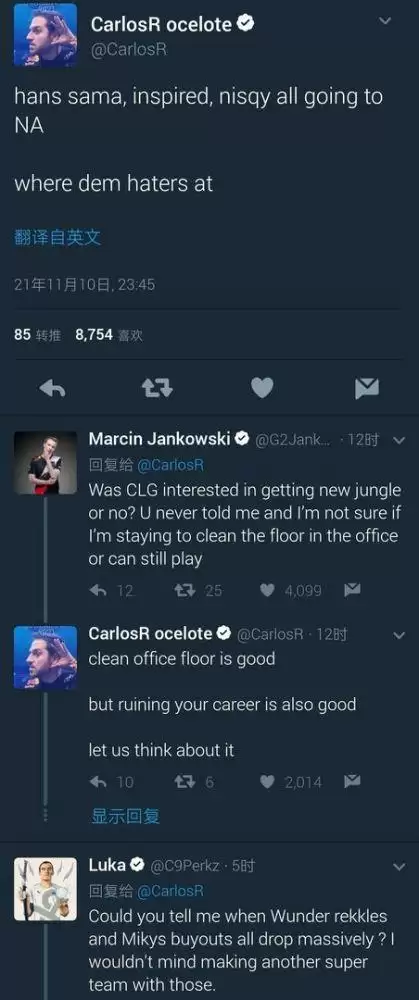Open @CarlosR mention in Marcin's reply

170,465
